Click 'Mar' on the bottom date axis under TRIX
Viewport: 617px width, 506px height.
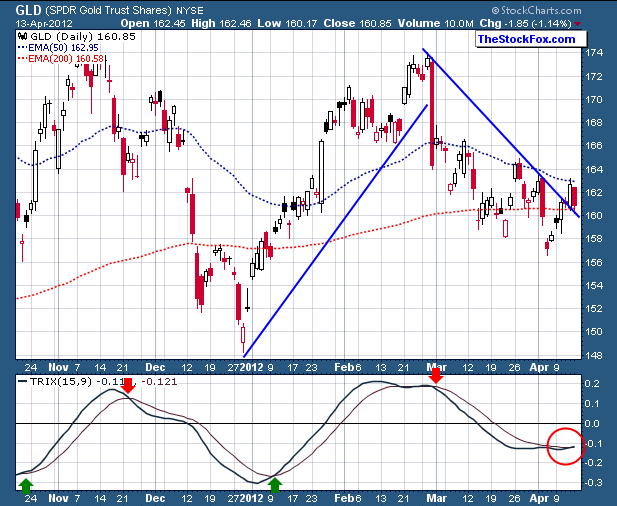tap(437, 498)
